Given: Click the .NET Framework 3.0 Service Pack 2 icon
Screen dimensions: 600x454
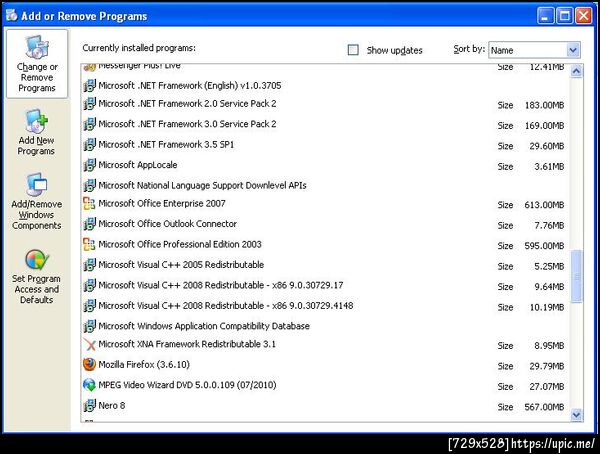Looking at the screenshot, I should [90, 124].
